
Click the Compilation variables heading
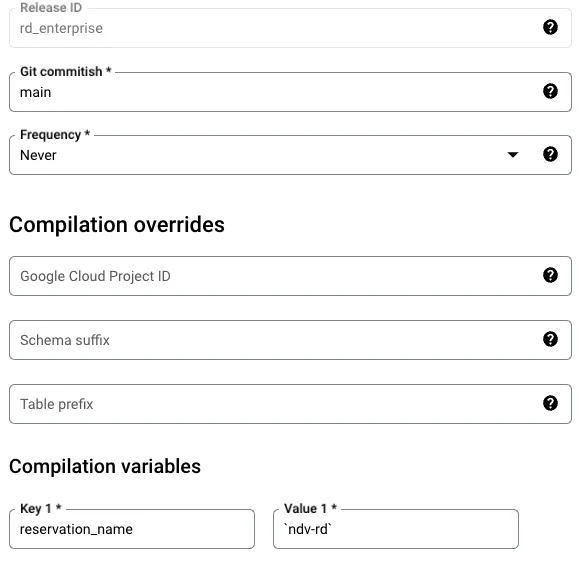click(105, 466)
